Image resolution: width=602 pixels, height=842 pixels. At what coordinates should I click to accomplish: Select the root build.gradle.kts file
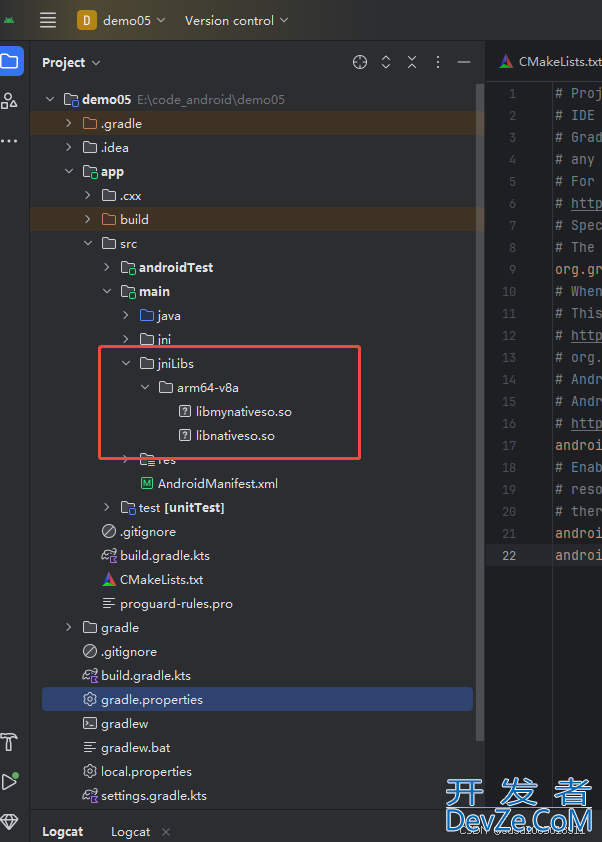point(146,676)
